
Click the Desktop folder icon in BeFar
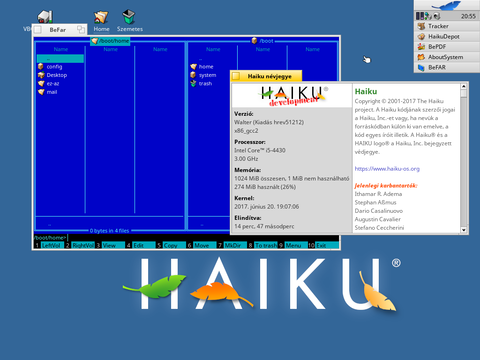(x=41, y=75)
